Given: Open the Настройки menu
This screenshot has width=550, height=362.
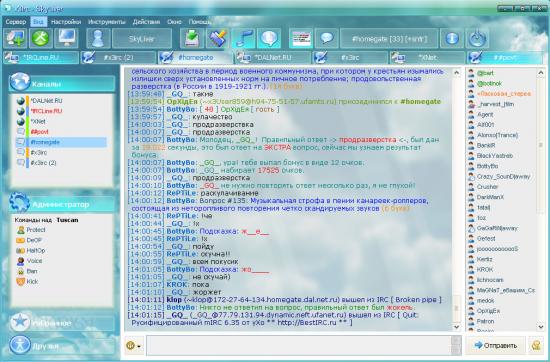Looking at the screenshot, I should tap(66, 22).
